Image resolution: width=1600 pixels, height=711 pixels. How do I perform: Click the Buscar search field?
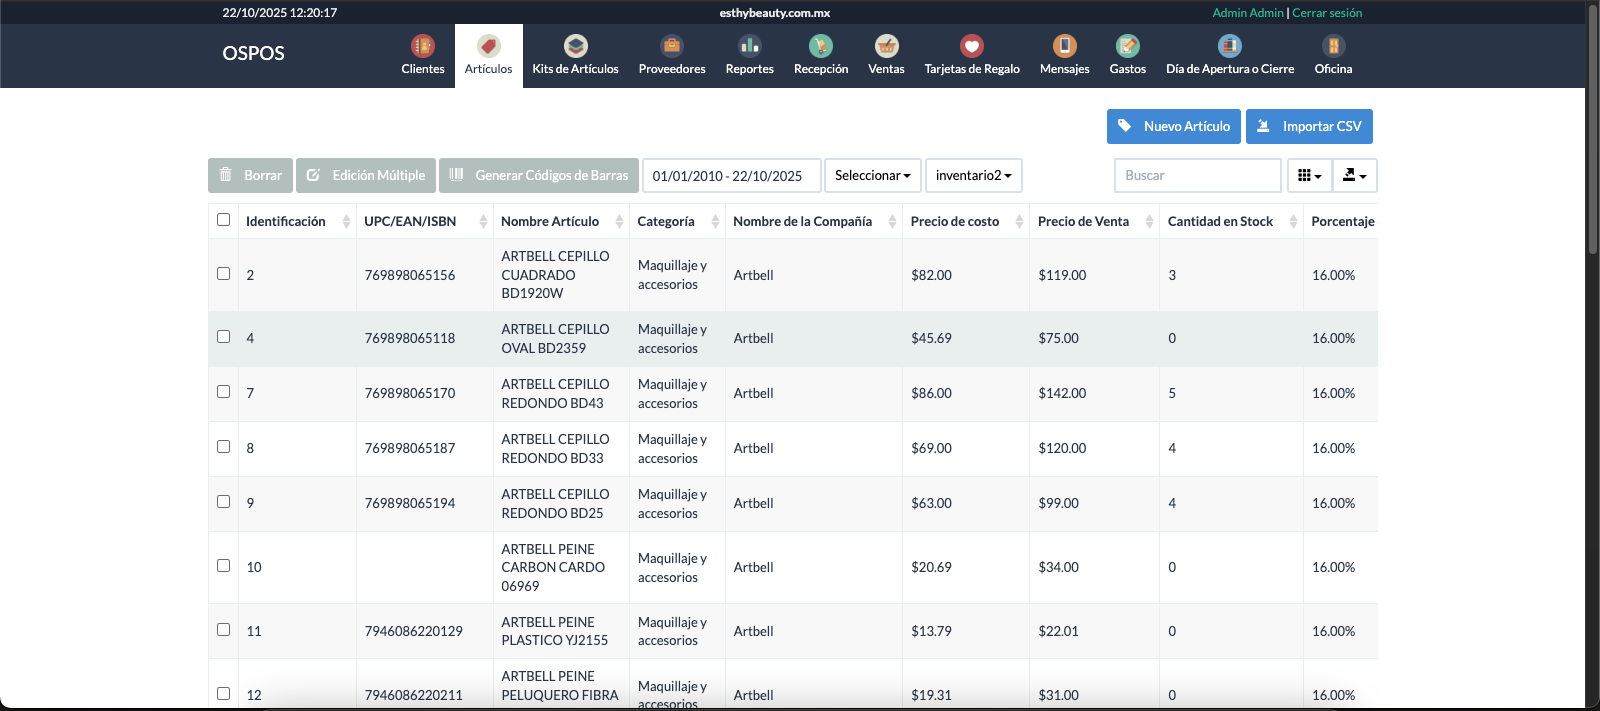click(x=1197, y=176)
